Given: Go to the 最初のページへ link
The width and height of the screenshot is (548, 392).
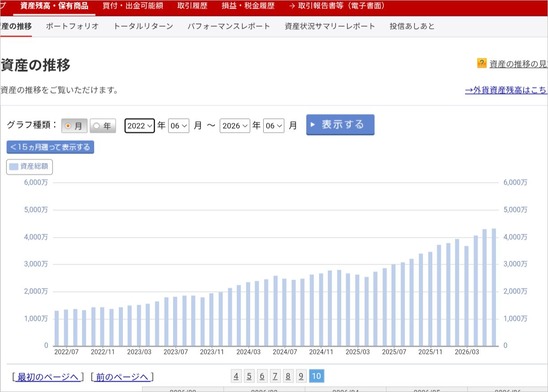Looking at the screenshot, I should pyautogui.click(x=48, y=377).
